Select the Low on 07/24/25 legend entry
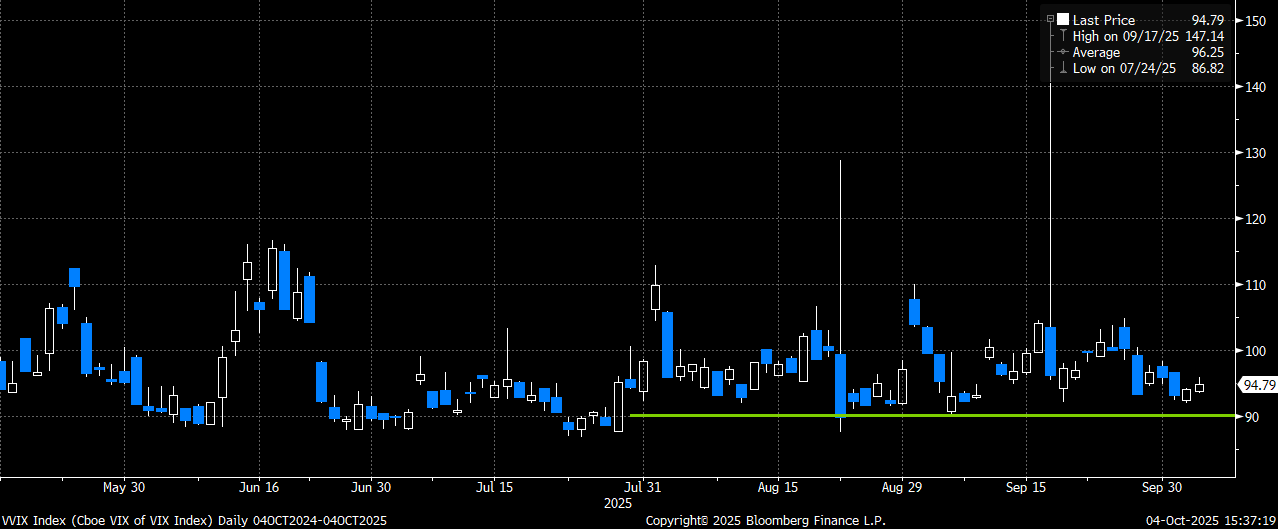Image resolution: width=1278 pixels, height=529 pixels. tap(1117, 68)
